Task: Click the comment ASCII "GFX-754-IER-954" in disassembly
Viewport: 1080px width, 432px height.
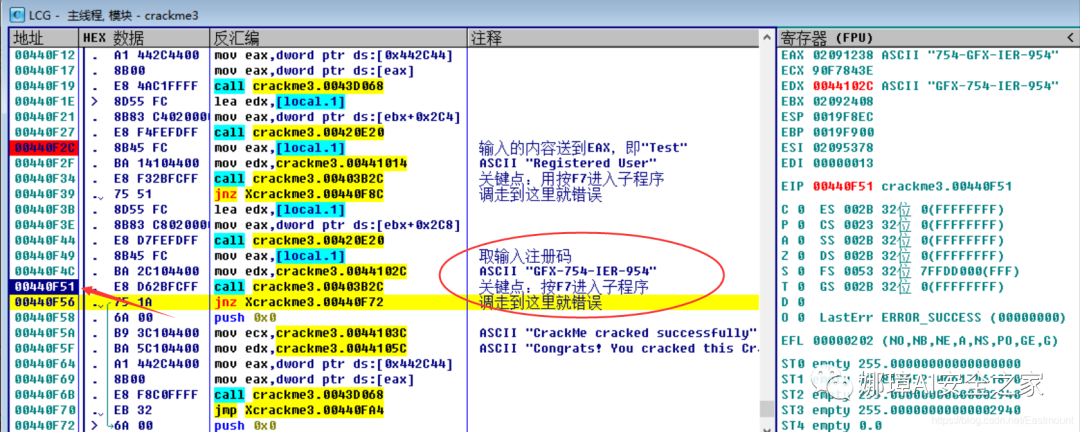Action: coord(568,271)
